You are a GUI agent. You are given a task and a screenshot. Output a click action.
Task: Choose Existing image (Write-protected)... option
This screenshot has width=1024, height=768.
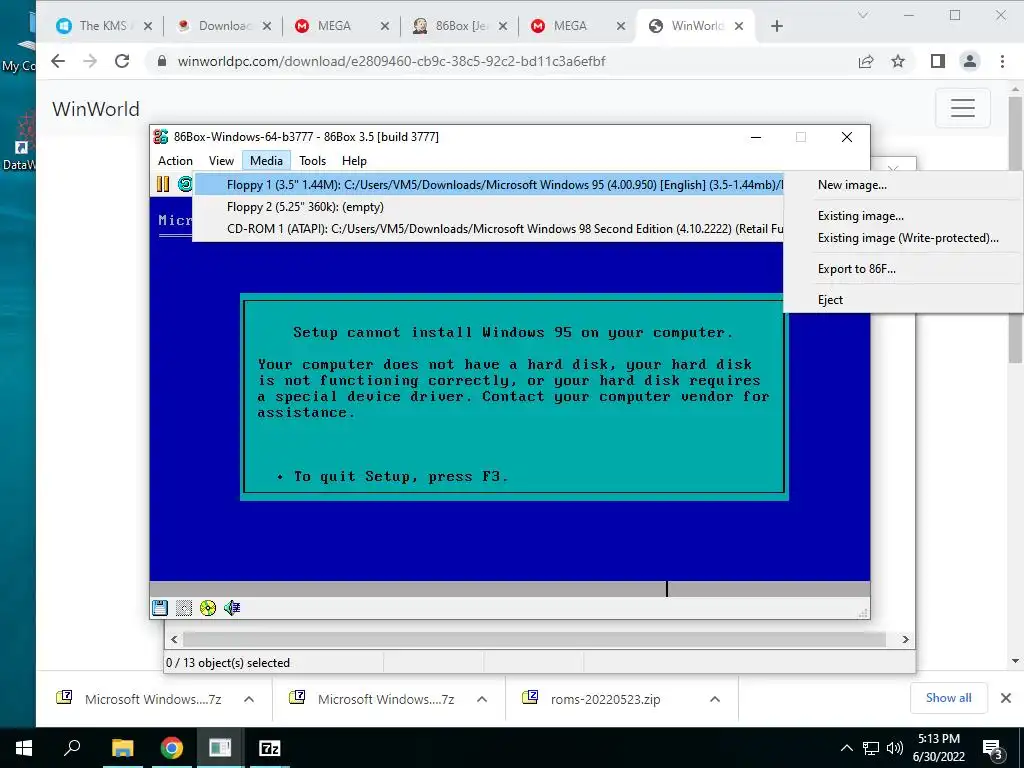[x=904, y=238]
